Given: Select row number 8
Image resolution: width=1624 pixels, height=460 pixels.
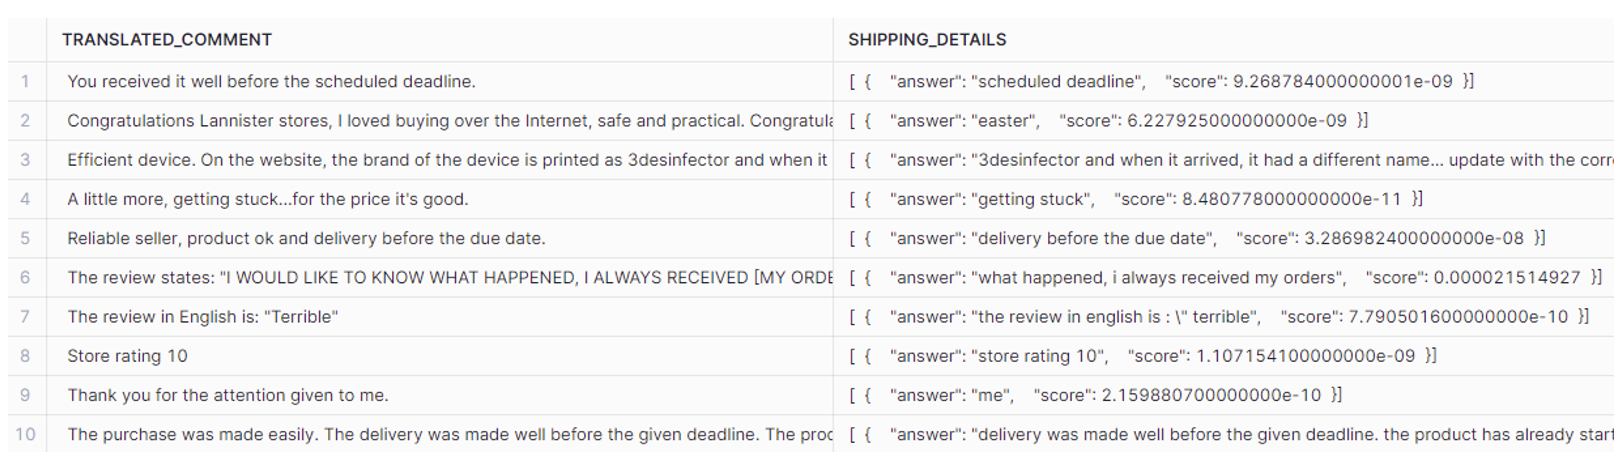Looking at the screenshot, I should tap(26, 356).
